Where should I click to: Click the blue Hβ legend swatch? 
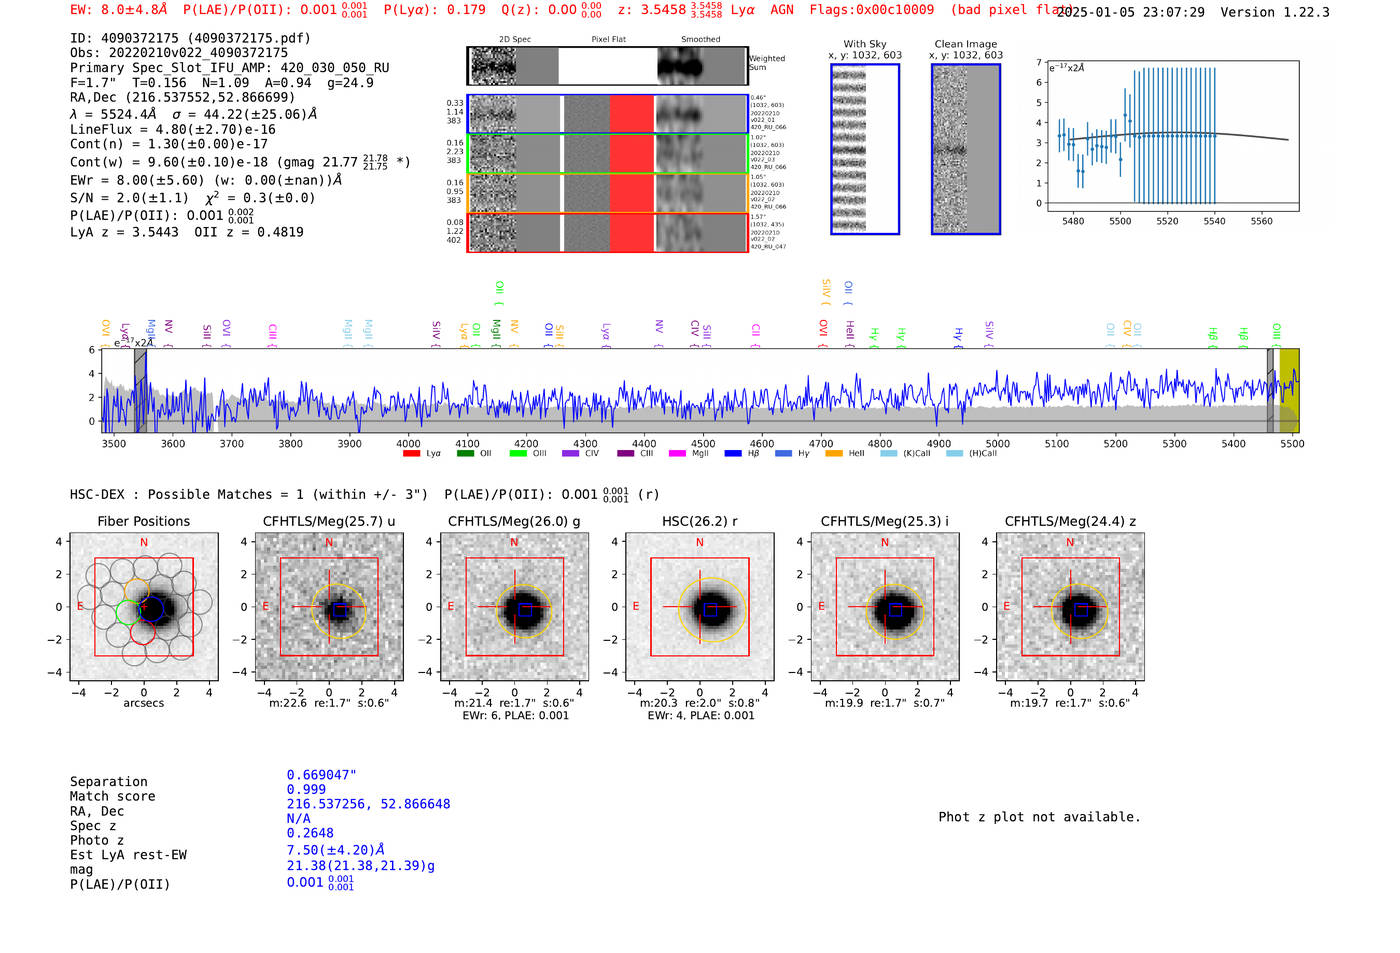pyautogui.click(x=733, y=454)
